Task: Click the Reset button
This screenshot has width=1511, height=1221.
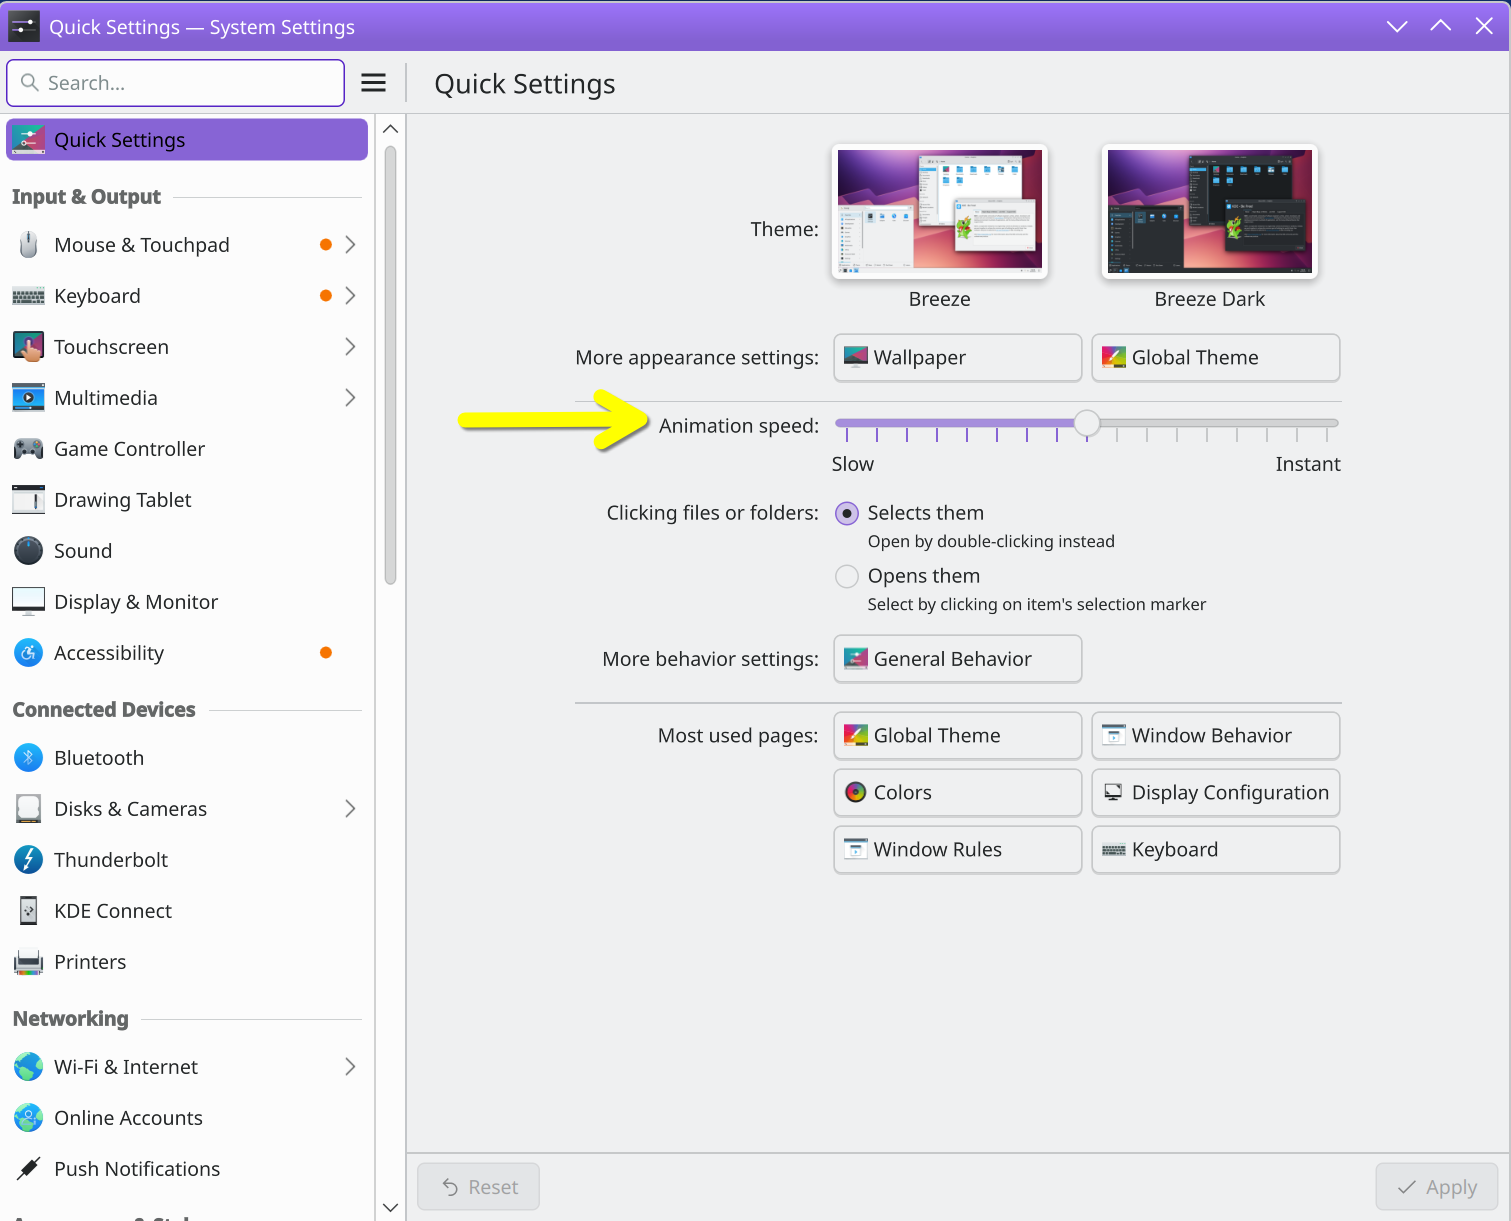Action: click(x=479, y=1187)
